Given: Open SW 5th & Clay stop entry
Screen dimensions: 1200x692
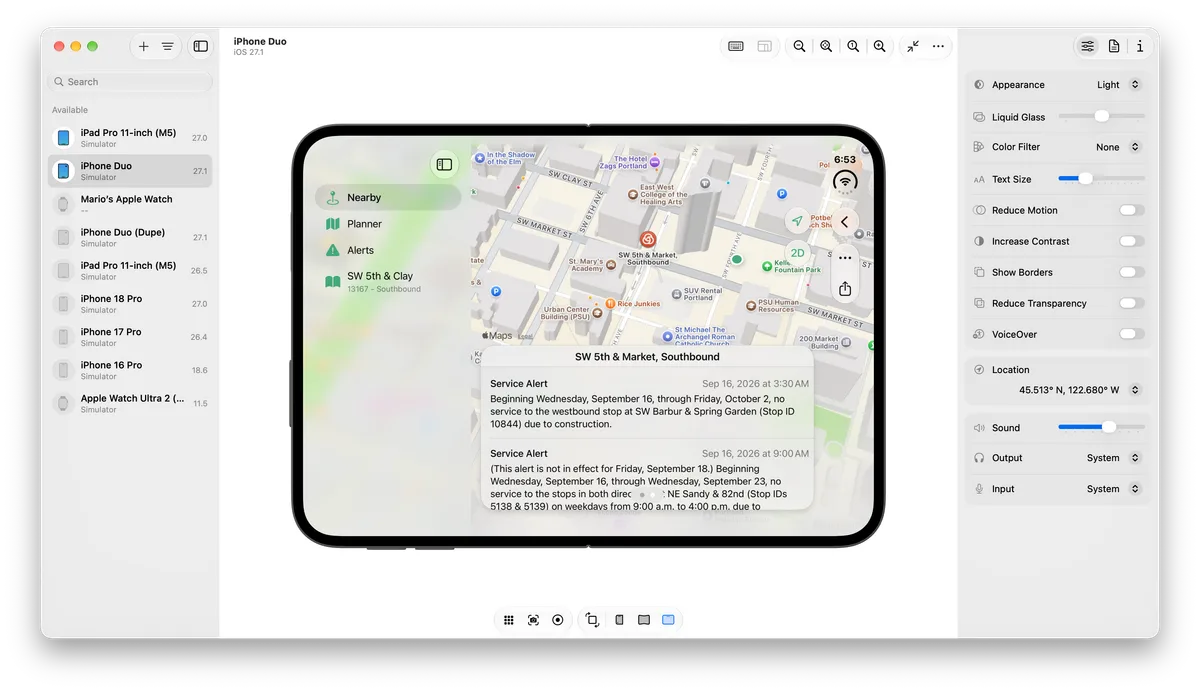Looking at the screenshot, I should click(388, 282).
